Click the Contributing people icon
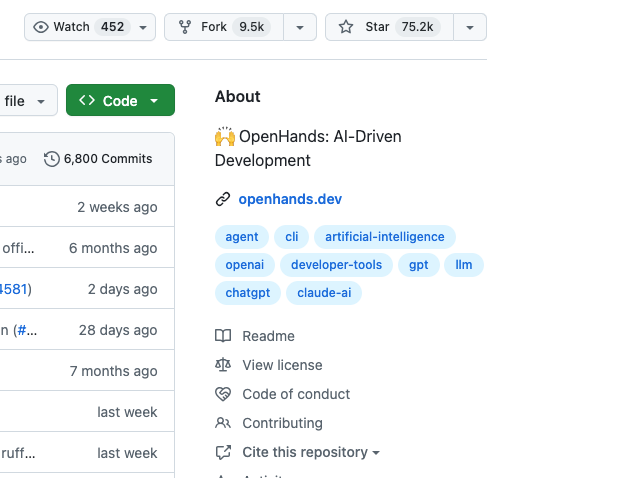This screenshot has height=478, width=626. 223,422
